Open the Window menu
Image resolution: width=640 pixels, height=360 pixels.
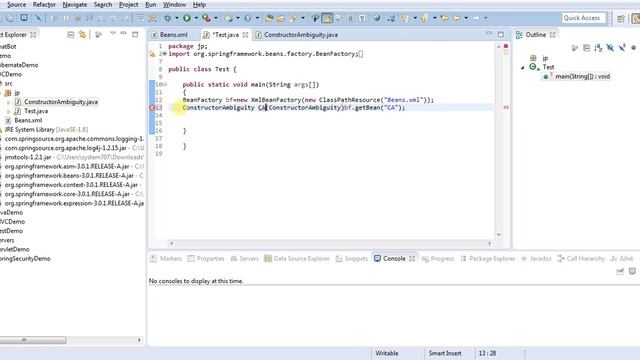(174, 4)
